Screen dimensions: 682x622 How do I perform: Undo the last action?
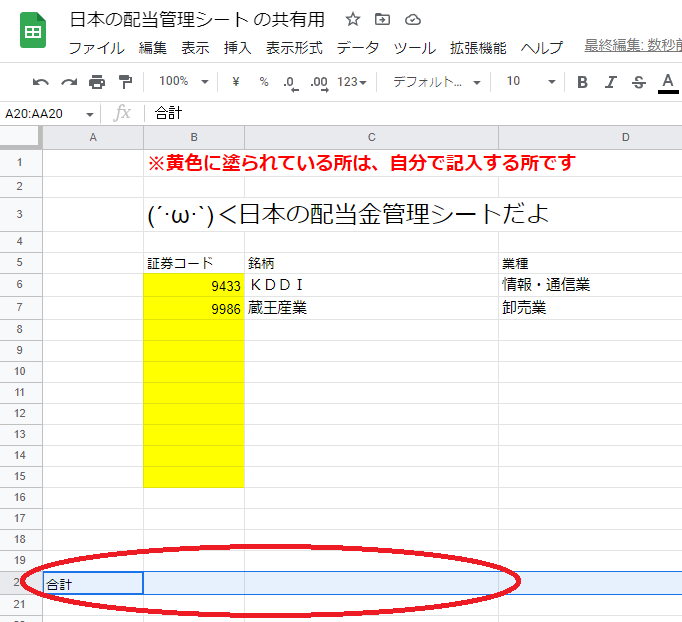click(x=41, y=82)
